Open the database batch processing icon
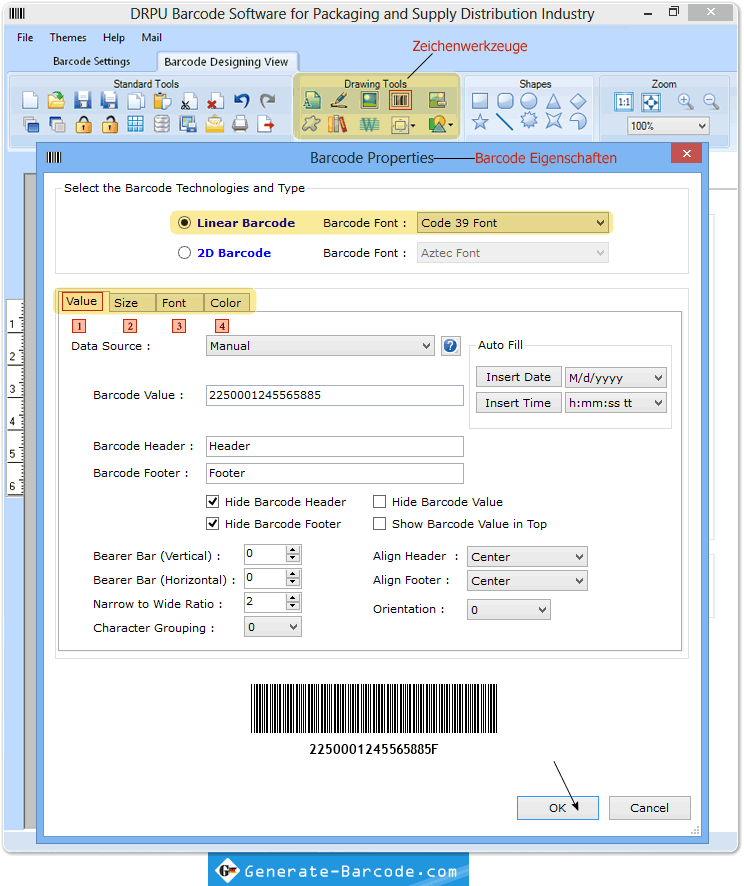The image size is (744, 886). point(162,124)
